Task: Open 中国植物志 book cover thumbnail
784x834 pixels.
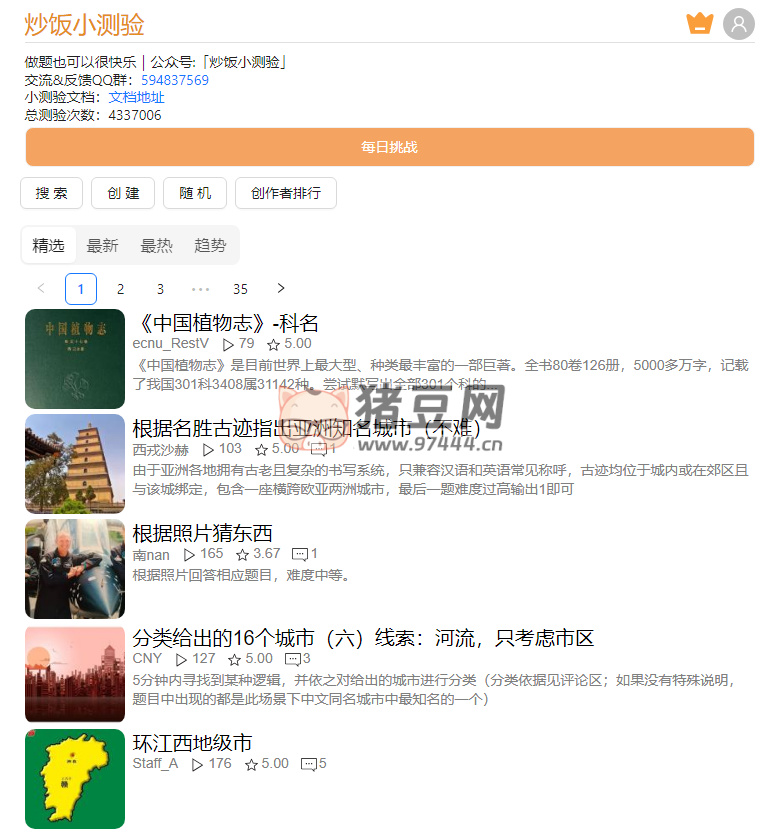Action: 75,358
